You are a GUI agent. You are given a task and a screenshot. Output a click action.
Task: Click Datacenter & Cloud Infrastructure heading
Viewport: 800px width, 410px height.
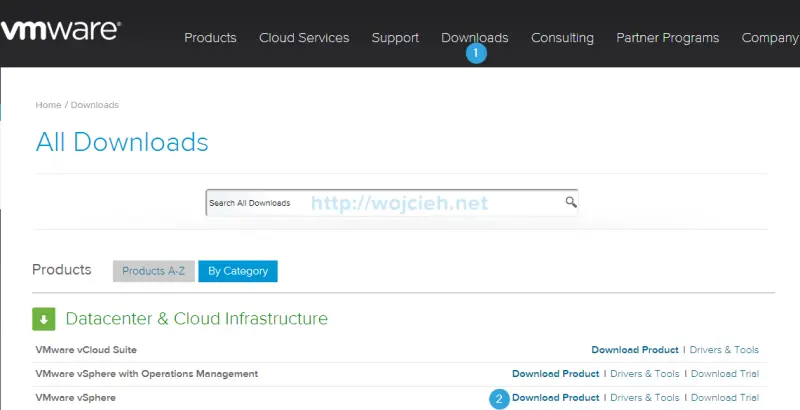click(196, 319)
